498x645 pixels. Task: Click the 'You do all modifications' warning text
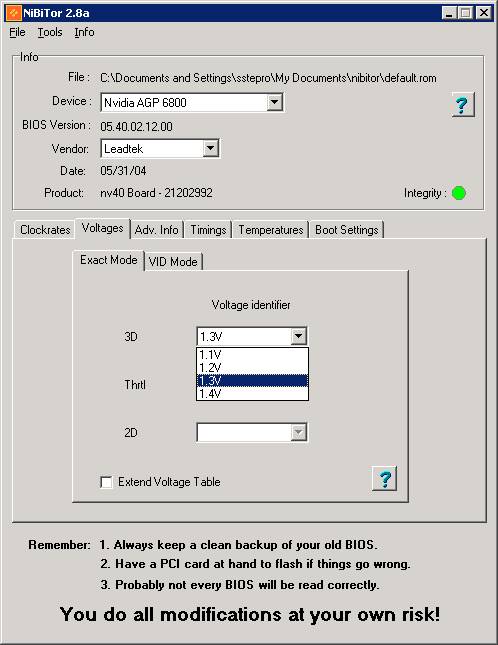250,614
